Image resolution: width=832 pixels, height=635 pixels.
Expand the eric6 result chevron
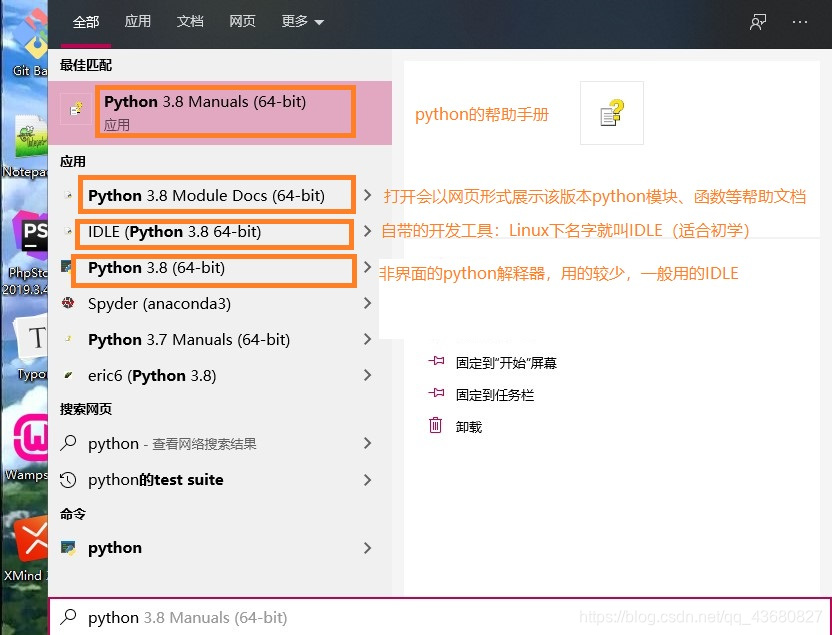pyautogui.click(x=367, y=375)
